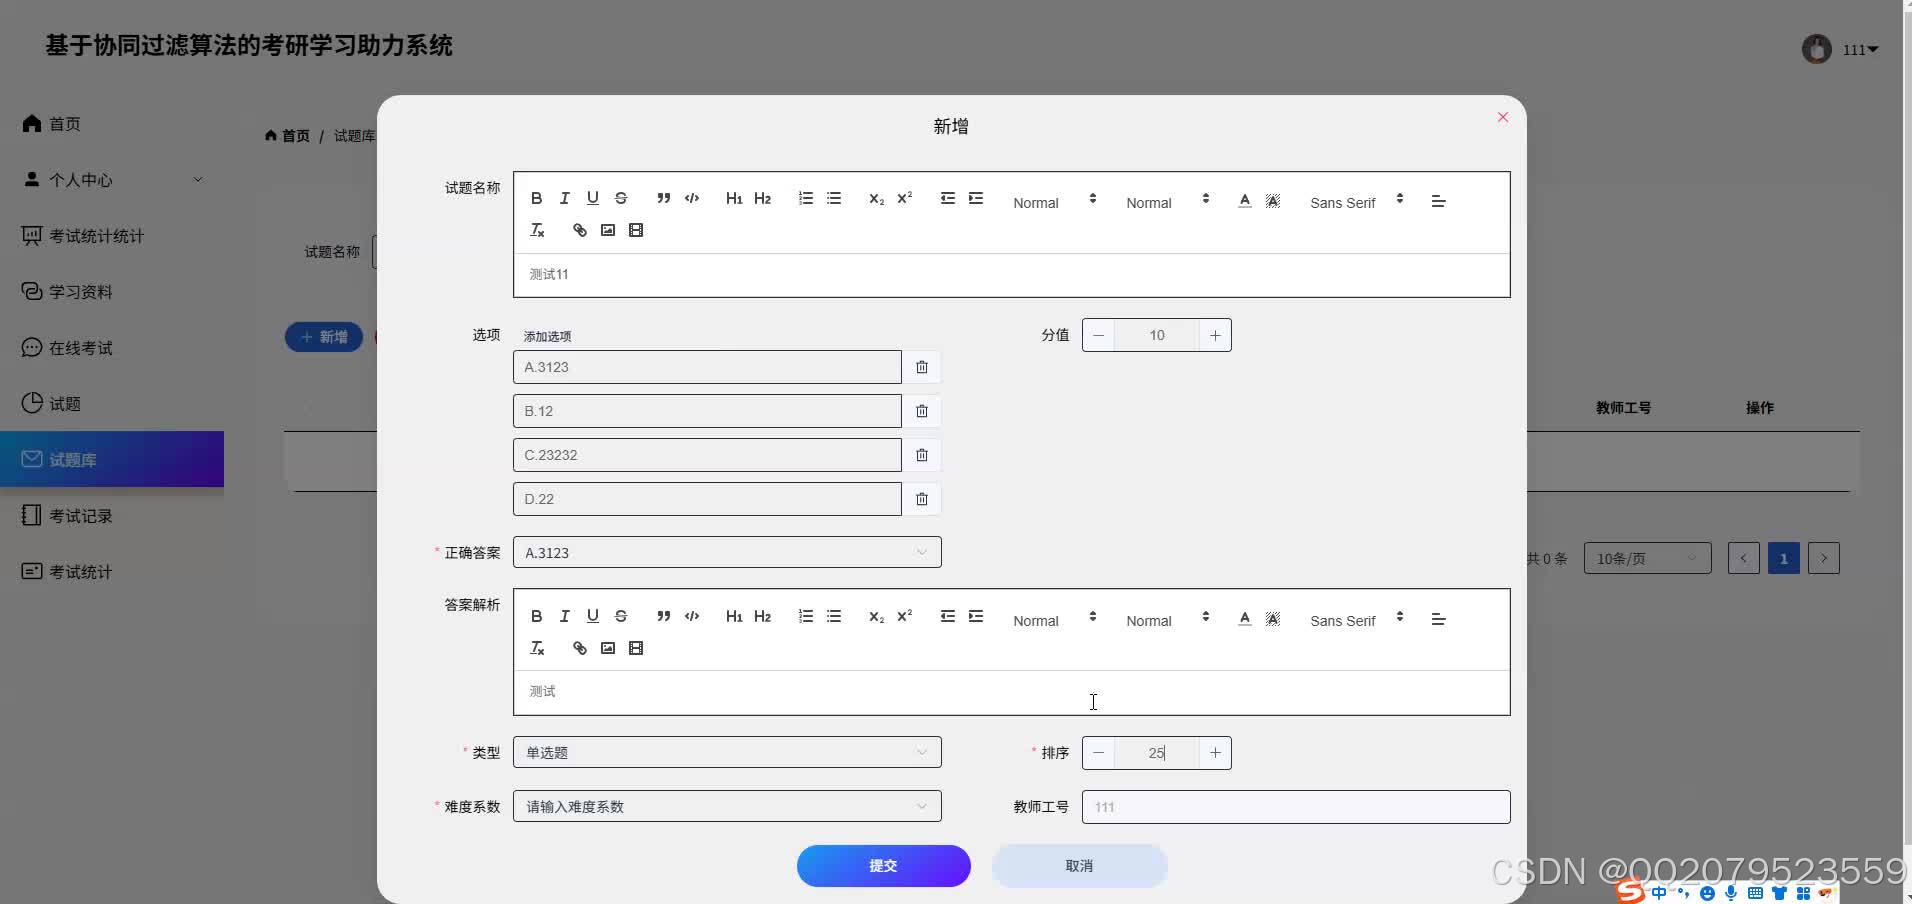This screenshot has height=904, width=1912.
Task: Increase 分值 with plus button
Action: [x=1215, y=335]
